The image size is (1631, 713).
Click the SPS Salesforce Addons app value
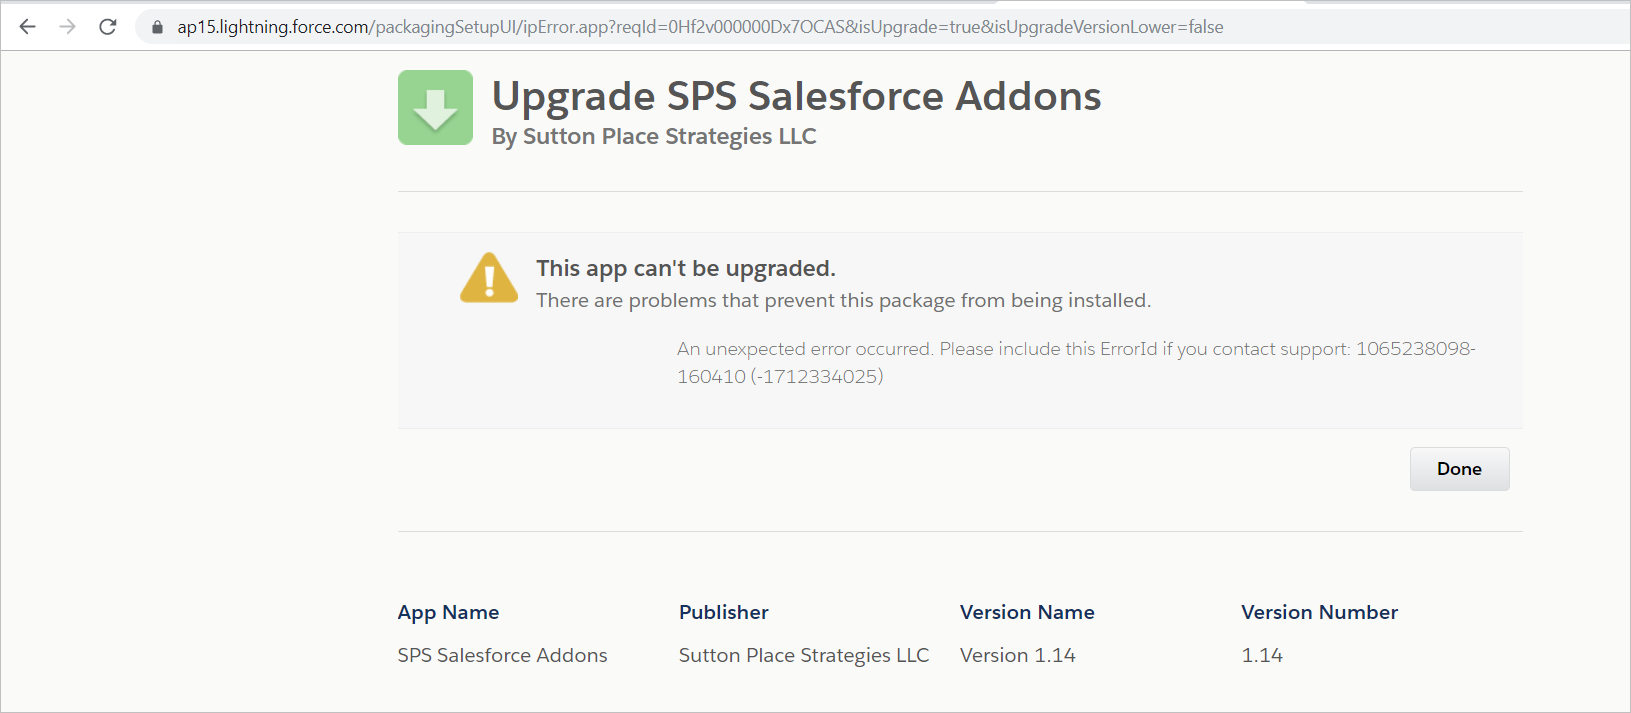pyautogui.click(x=502, y=655)
